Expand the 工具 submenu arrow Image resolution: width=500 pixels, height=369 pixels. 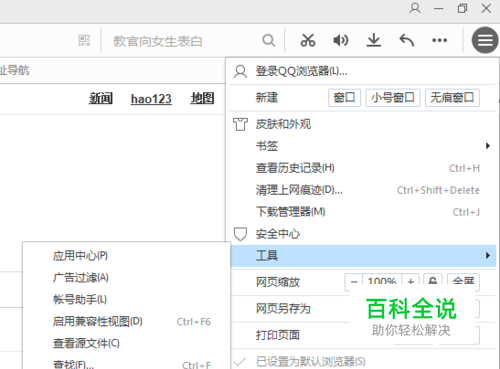click(x=488, y=256)
